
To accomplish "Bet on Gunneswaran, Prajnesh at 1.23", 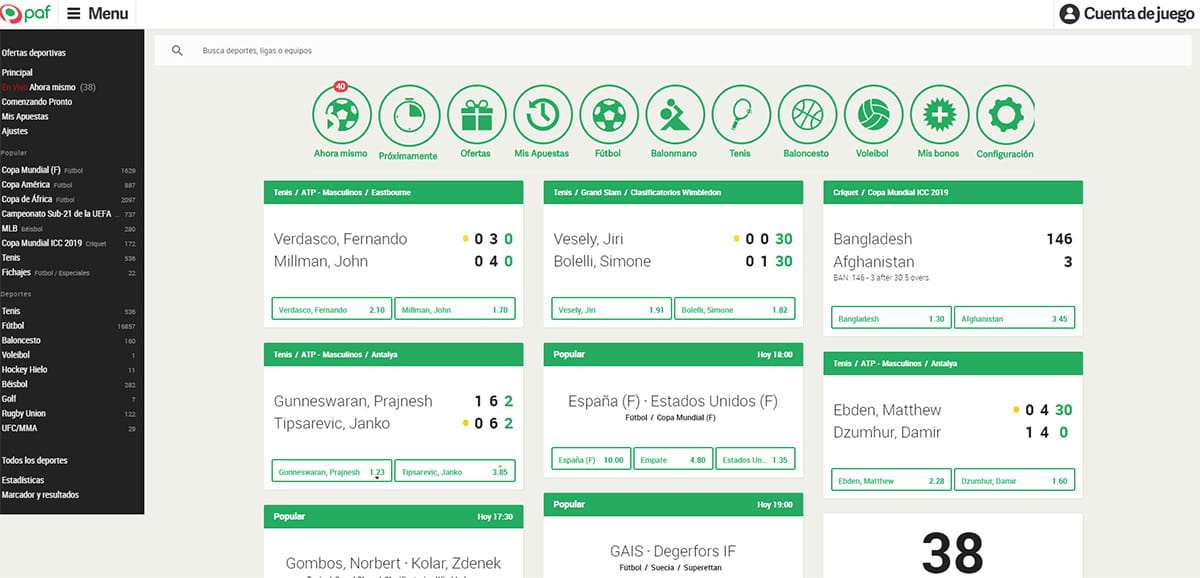I will [x=332, y=471].
